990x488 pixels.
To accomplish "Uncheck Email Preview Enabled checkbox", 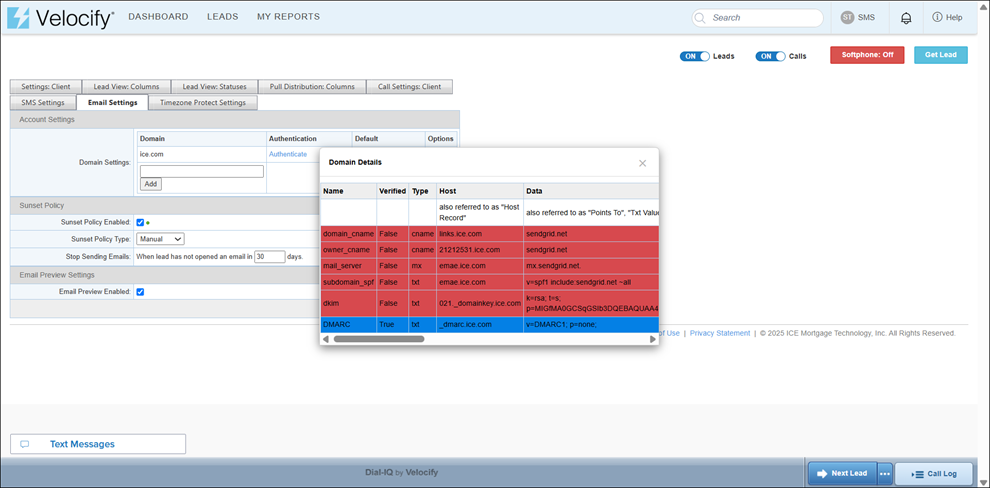I will [140, 292].
